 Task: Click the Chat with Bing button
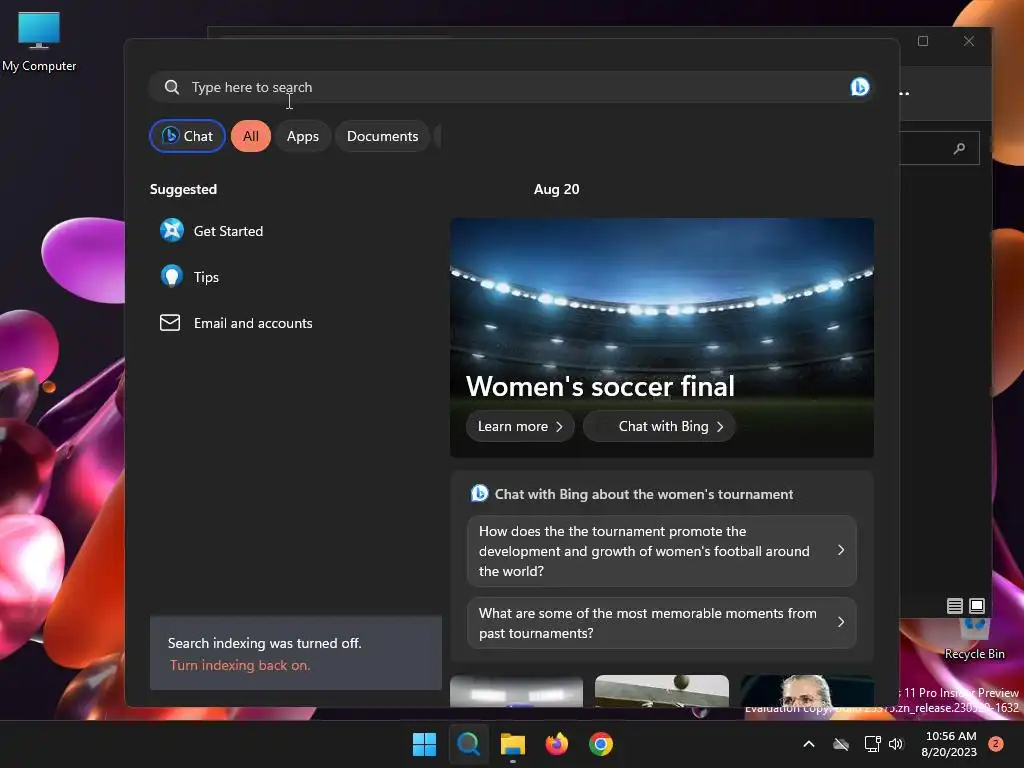click(659, 426)
